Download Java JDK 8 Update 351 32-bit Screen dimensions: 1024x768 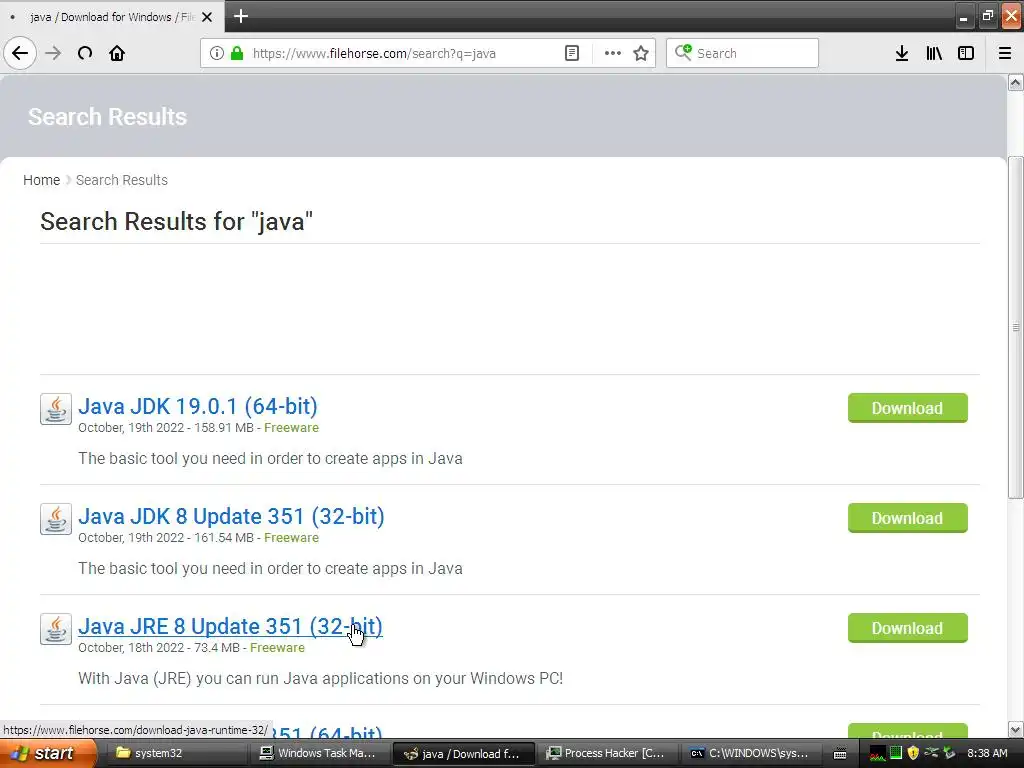click(907, 518)
